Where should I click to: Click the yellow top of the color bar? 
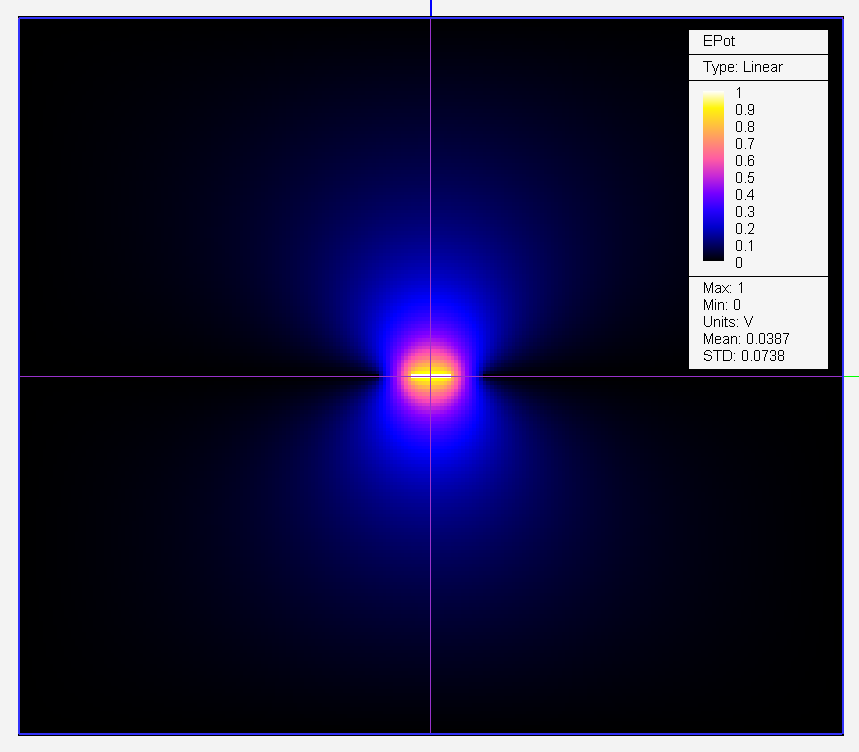713,98
